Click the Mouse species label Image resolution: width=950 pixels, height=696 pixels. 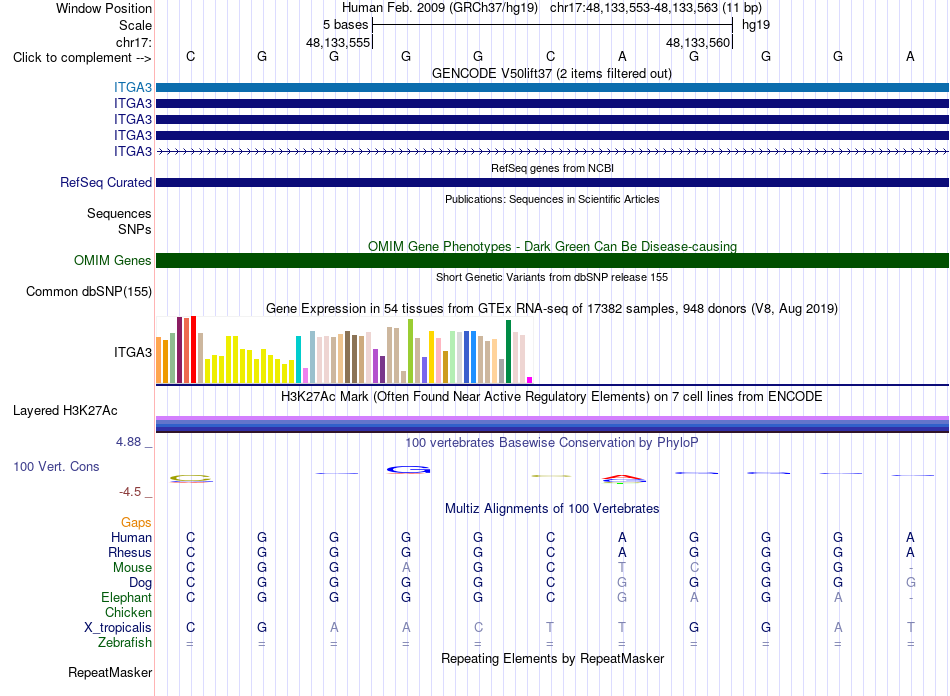(132, 568)
